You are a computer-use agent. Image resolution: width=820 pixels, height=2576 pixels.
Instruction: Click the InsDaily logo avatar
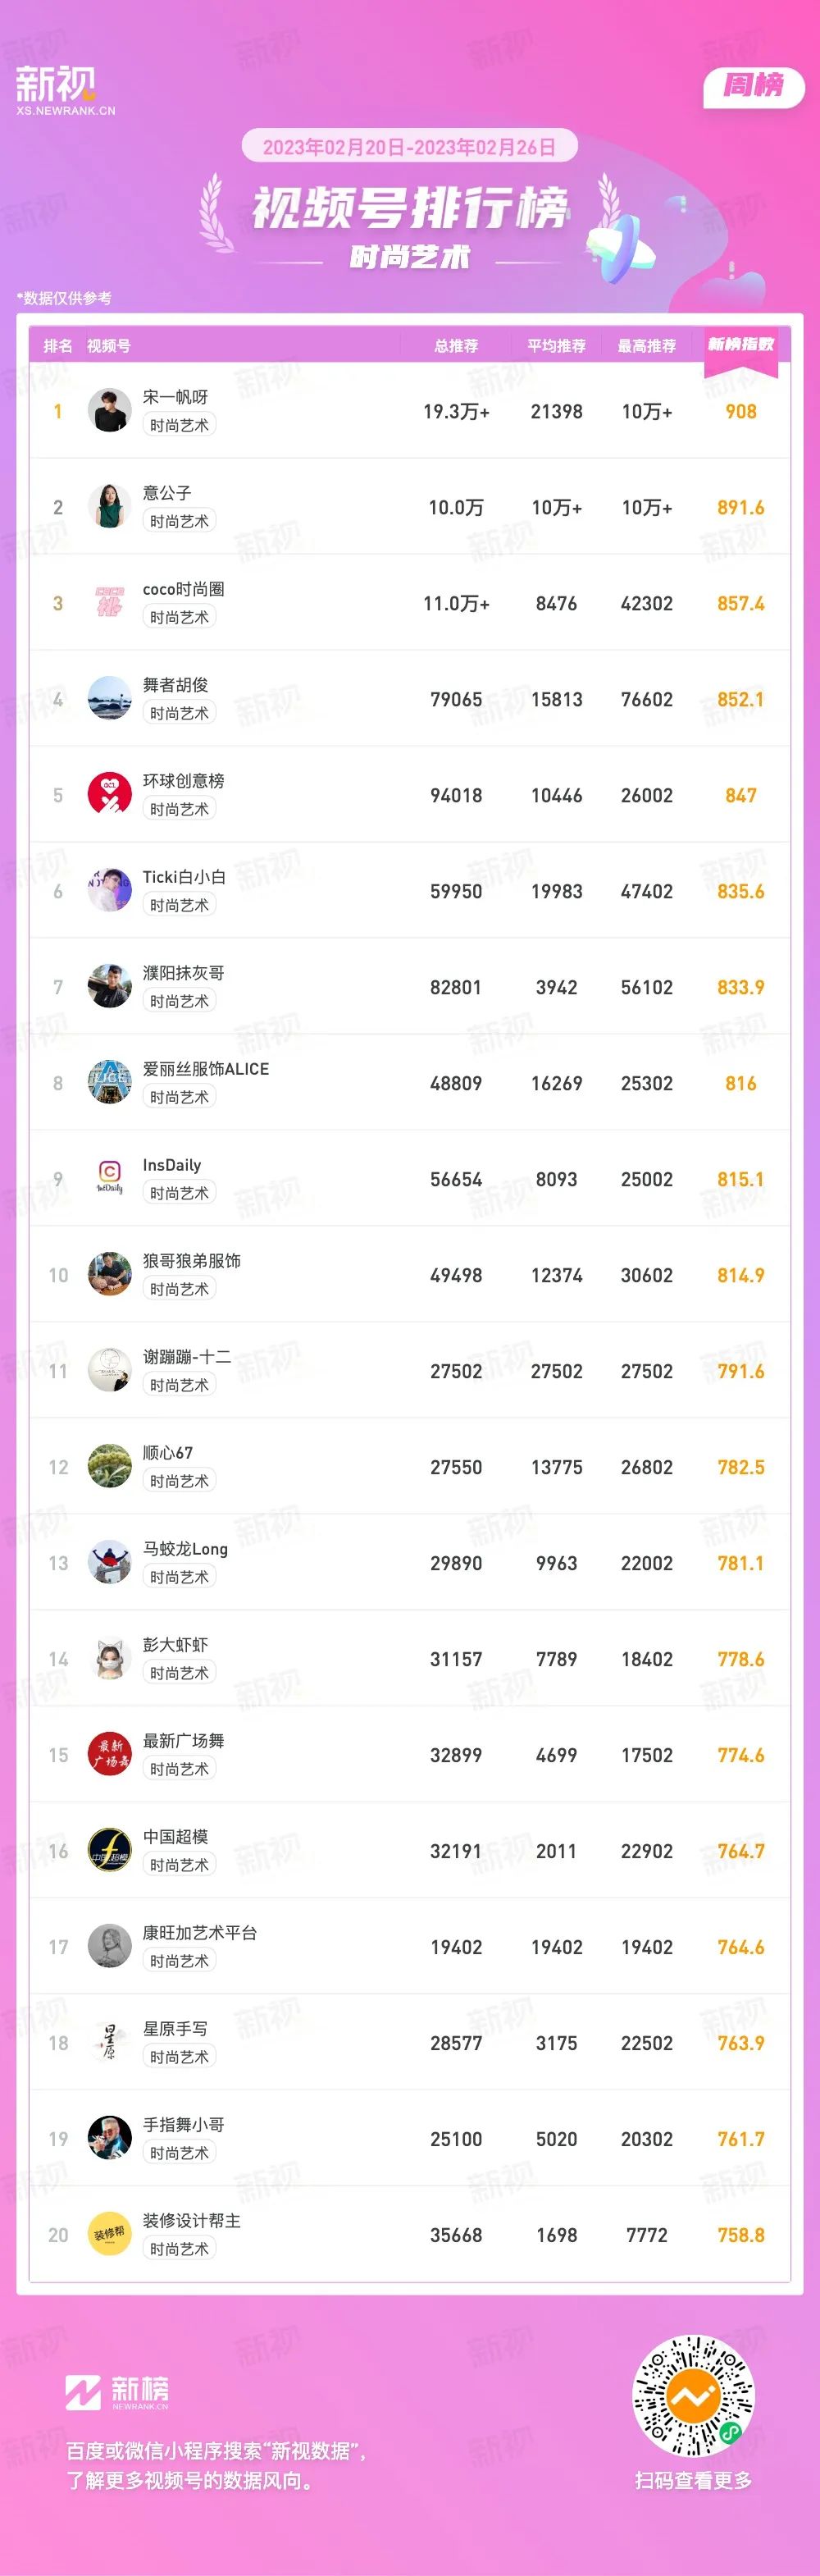click(x=110, y=1178)
